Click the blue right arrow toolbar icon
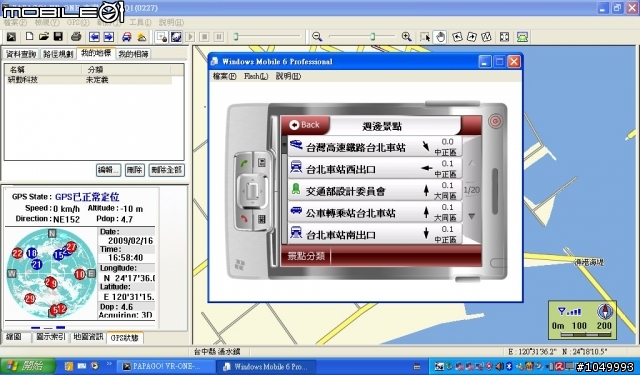The width and height of the screenshot is (640, 375). [109, 37]
